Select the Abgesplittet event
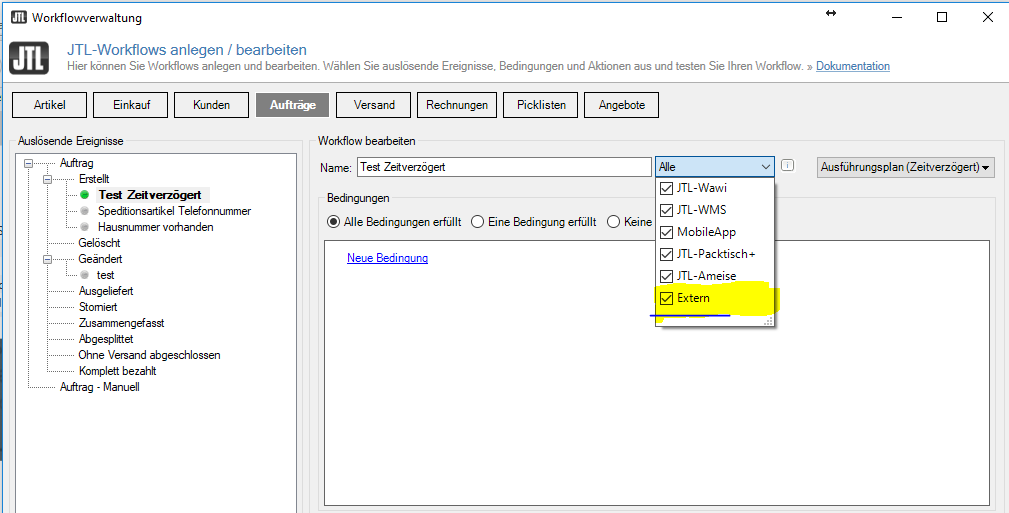This screenshot has width=1009, height=513. pos(106,339)
